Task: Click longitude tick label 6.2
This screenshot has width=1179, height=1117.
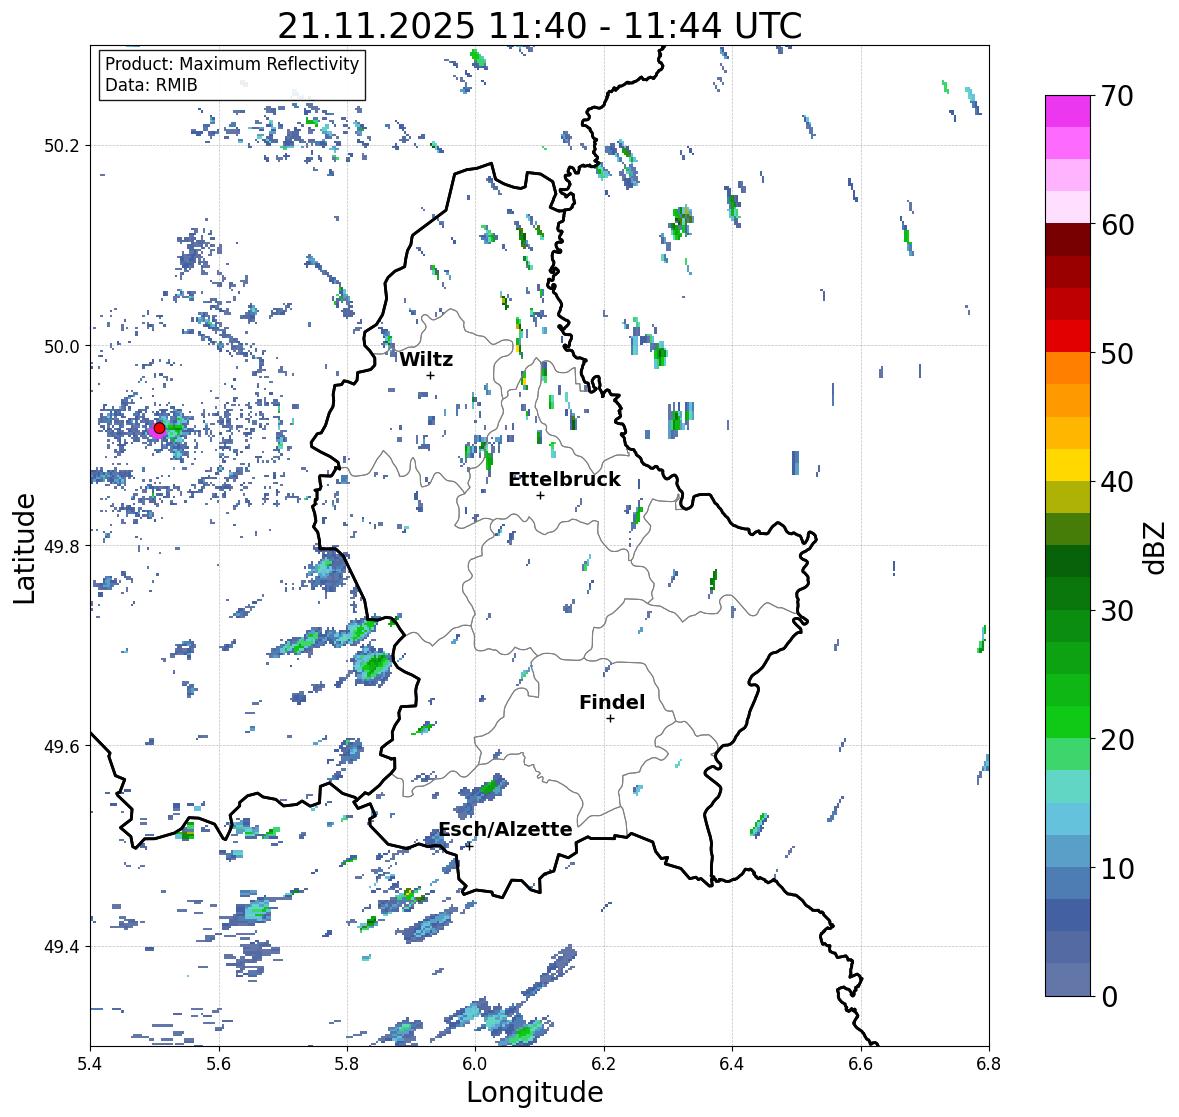Action: (x=604, y=1064)
